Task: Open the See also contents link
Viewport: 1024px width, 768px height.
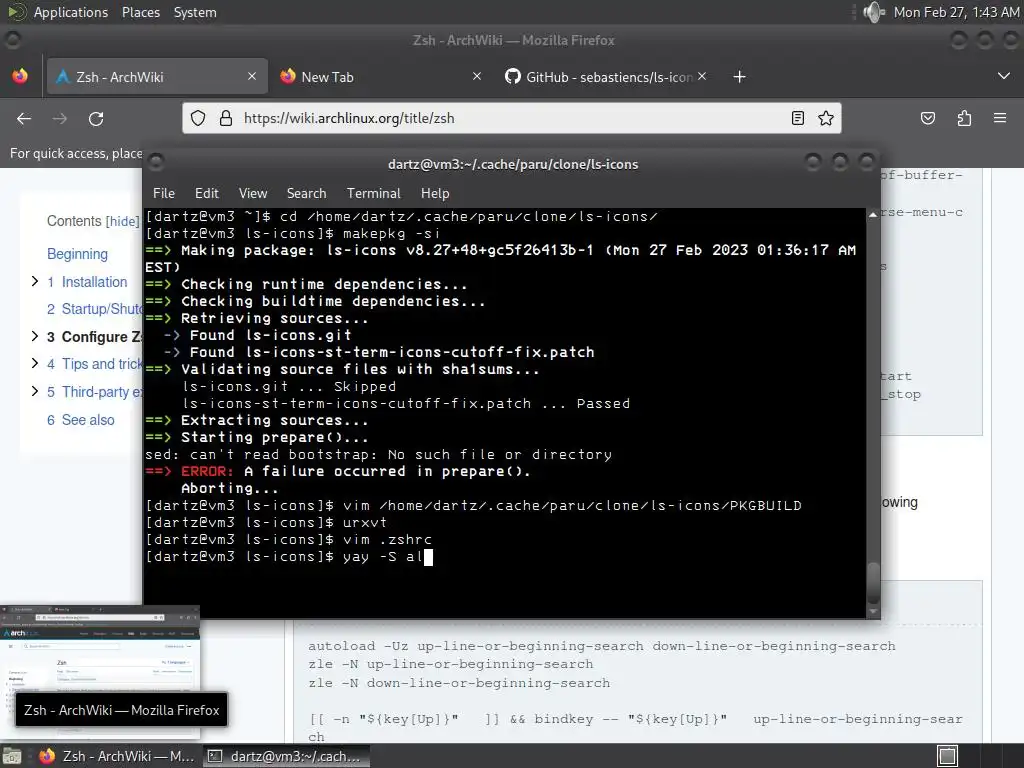Action: pos(80,420)
